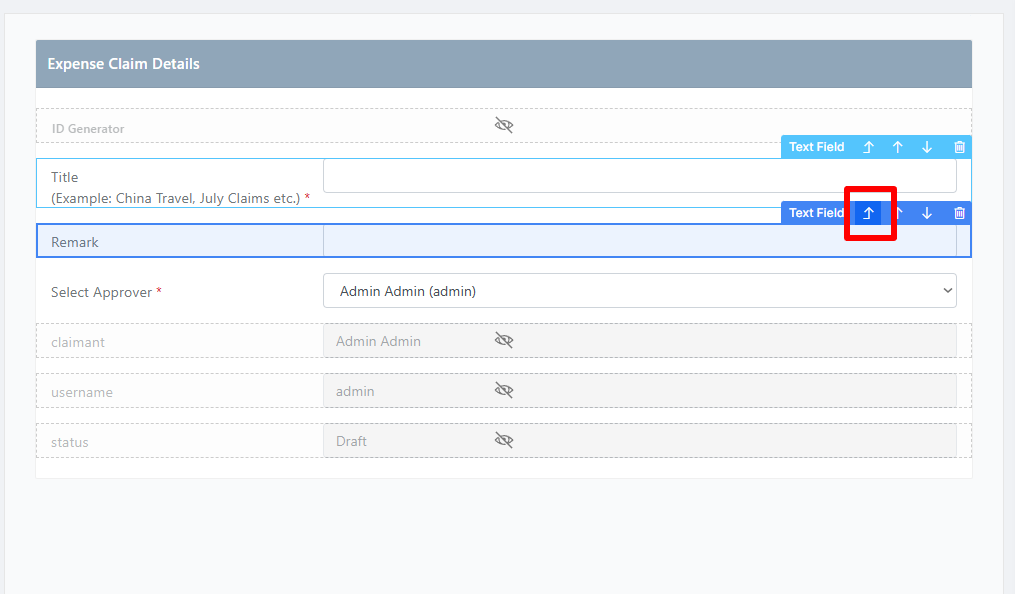
Task: Delete the Title text field with trash icon
Action: tap(959, 147)
